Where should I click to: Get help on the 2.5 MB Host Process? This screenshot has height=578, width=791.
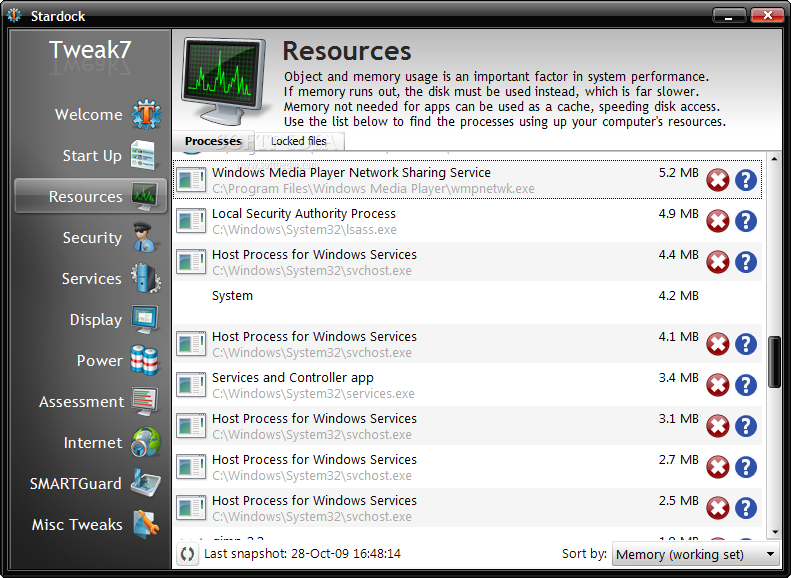pos(746,508)
